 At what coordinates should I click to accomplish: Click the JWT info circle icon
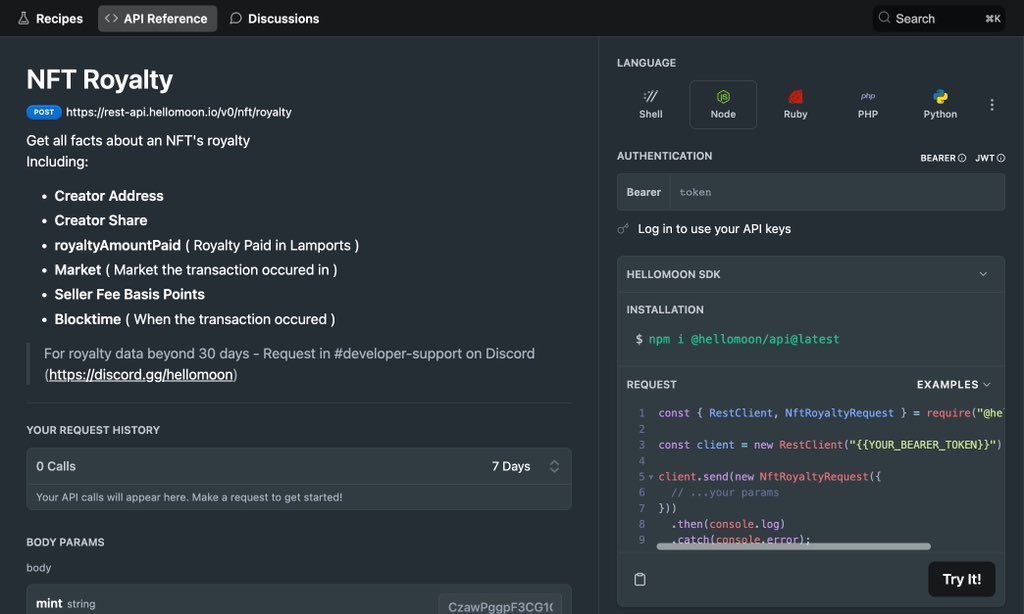pos(1001,158)
